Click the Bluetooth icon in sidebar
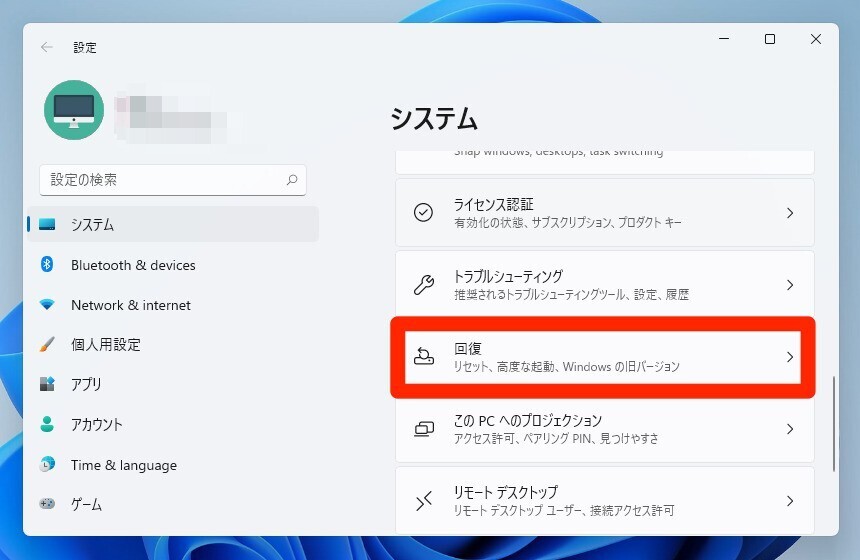Image resolution: width=860 pixels, height=560 pixels. [47, 264]
